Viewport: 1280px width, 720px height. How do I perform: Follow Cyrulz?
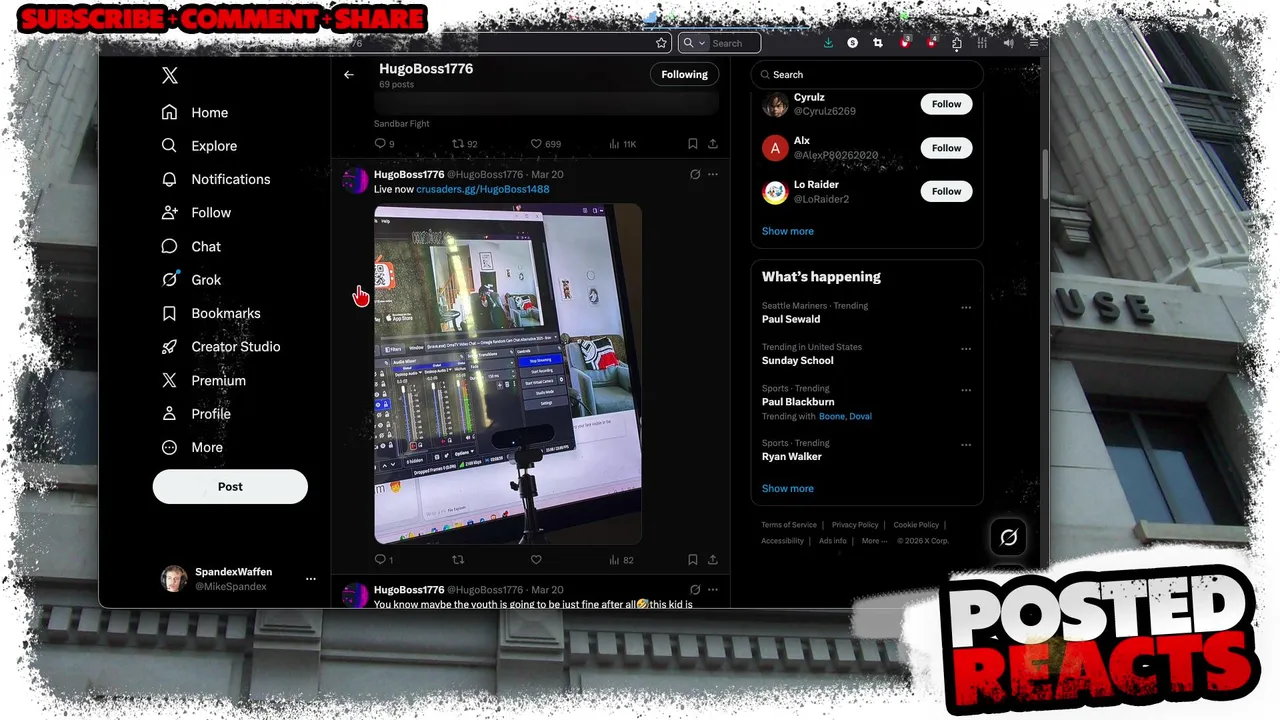point(946,104)
